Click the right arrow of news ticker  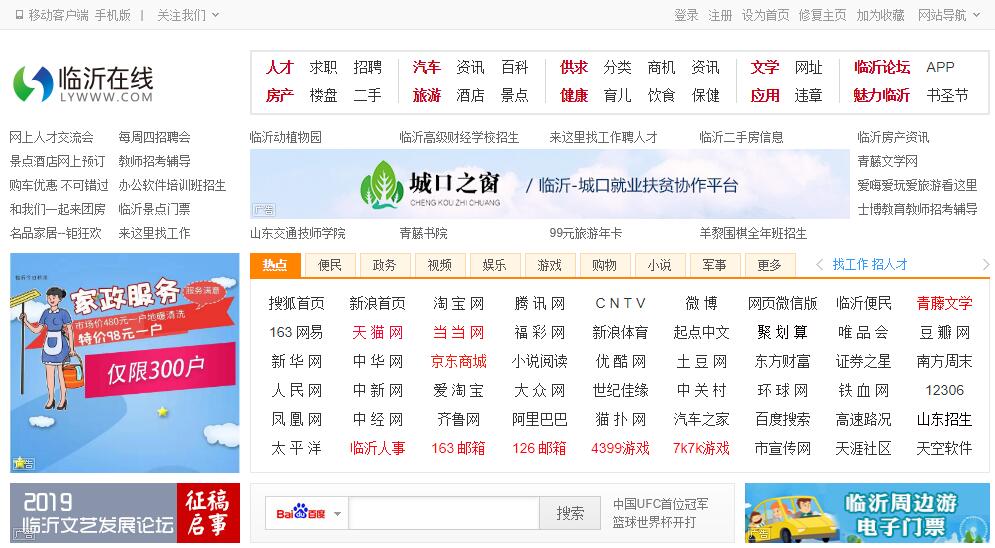pyautogui.click(x=985, y=264)
